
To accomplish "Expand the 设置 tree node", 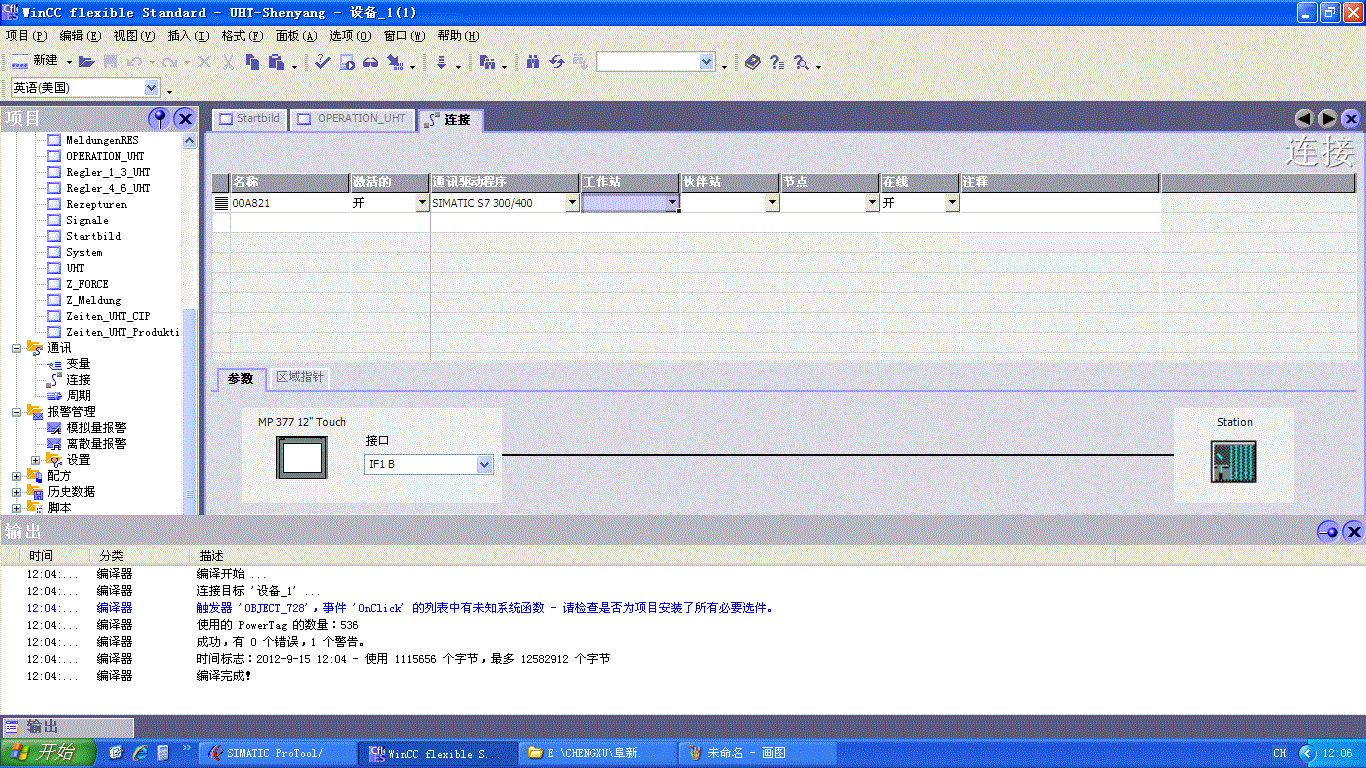I will [36, 460].
